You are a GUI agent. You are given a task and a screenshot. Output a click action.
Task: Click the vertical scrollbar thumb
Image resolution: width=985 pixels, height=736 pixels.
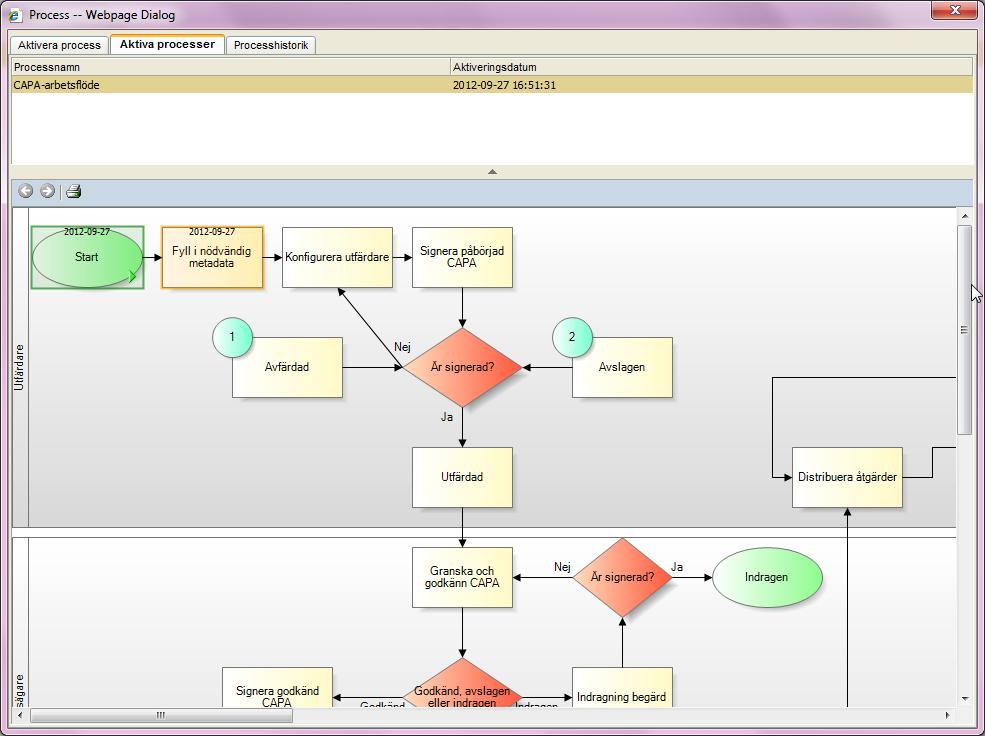(x=964, y=330)
